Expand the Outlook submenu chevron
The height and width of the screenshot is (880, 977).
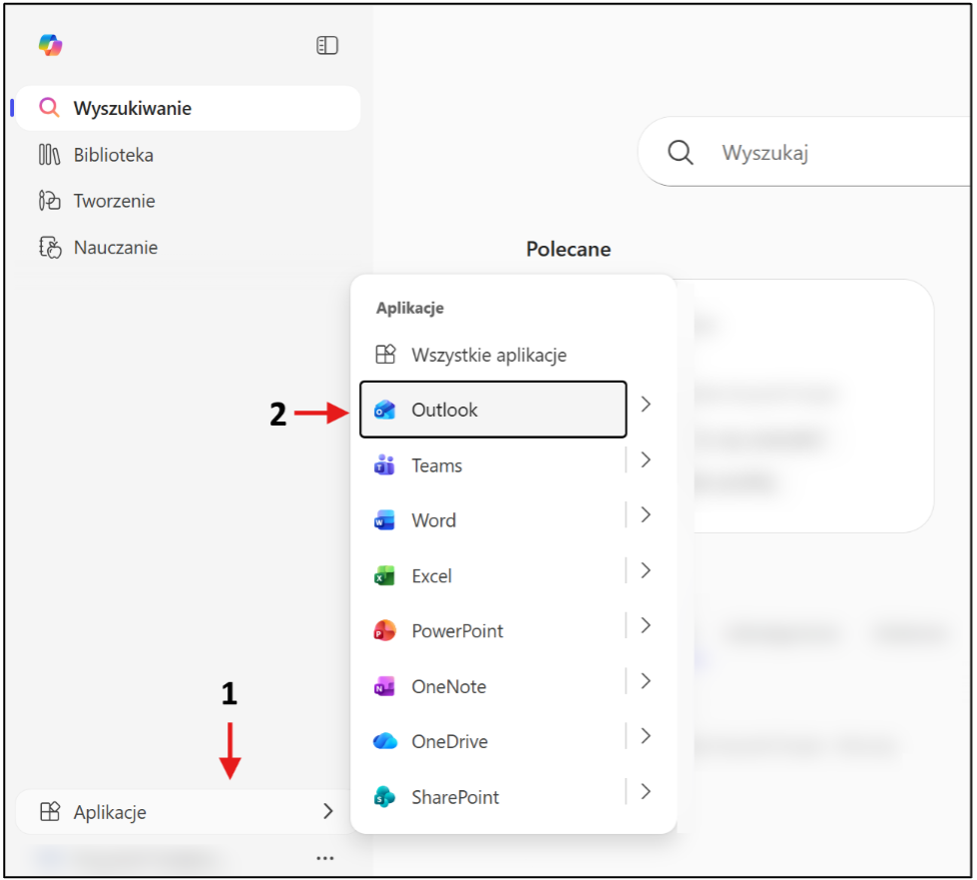pos(646,404)
